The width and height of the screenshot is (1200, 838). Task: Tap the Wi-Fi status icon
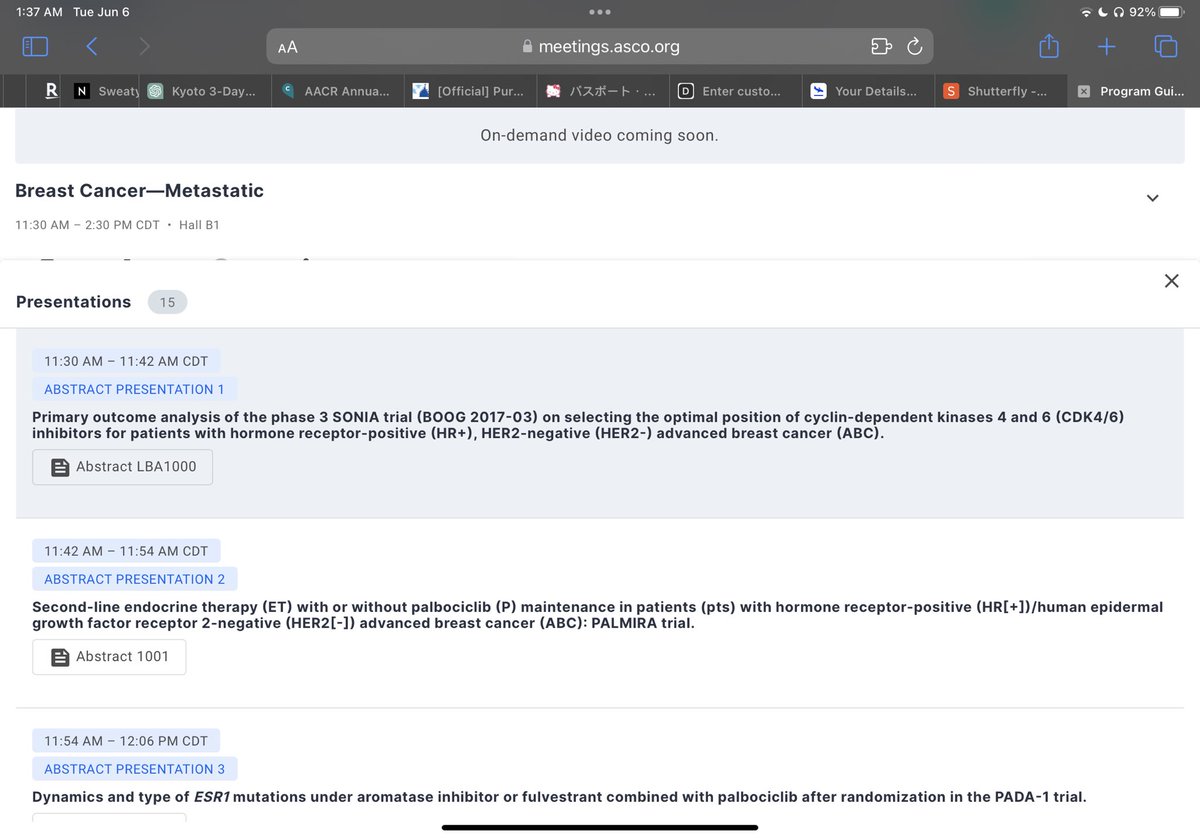coord(1087,12)
